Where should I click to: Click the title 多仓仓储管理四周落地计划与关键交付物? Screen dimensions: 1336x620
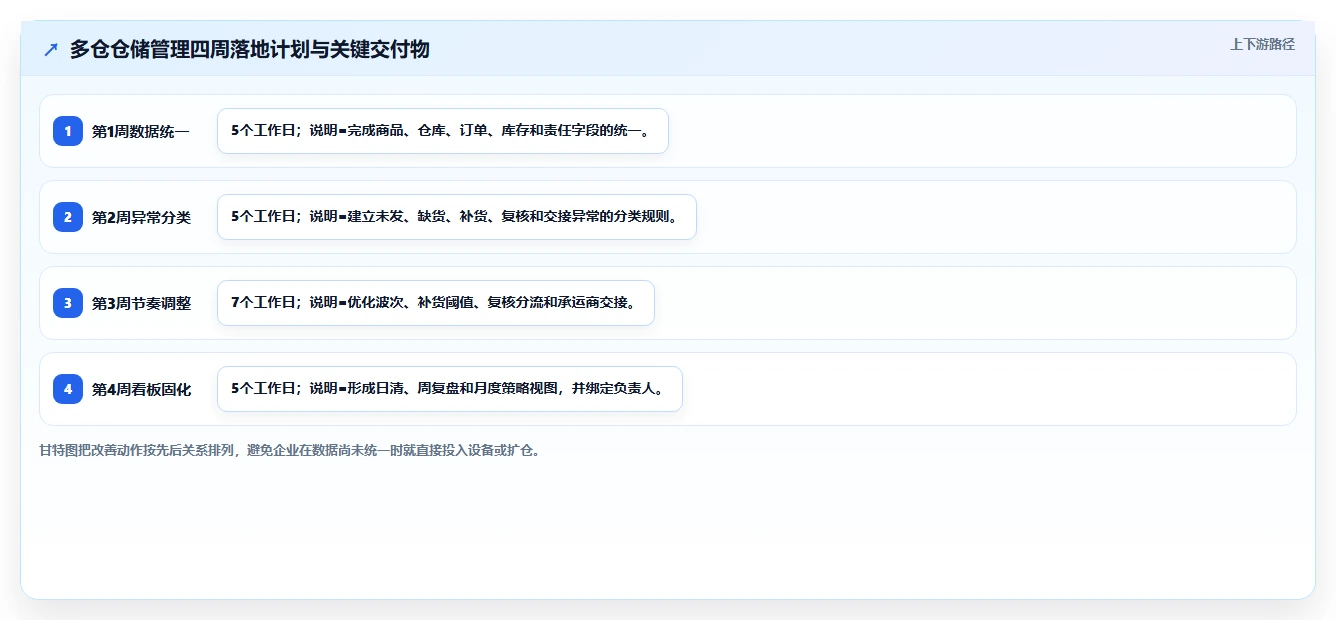coord(250,49)
